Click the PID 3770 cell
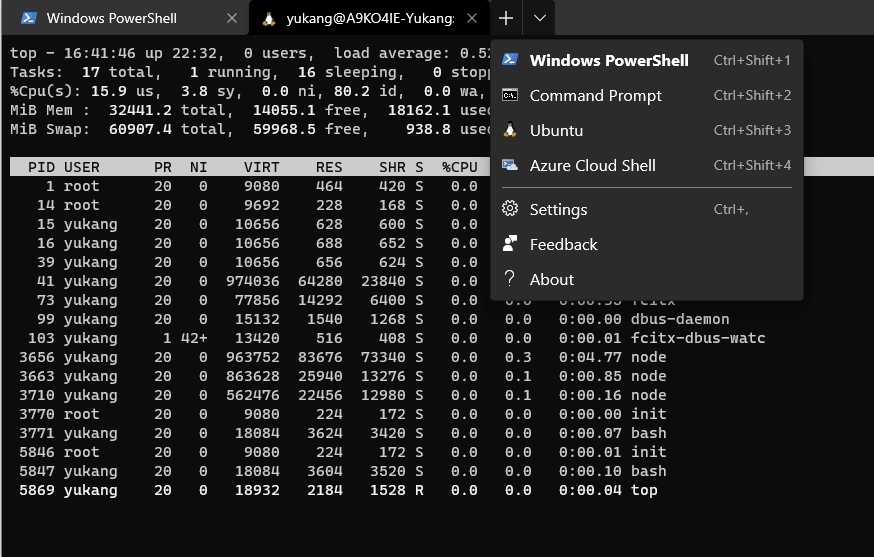The image size is (874, 557). 37,414
